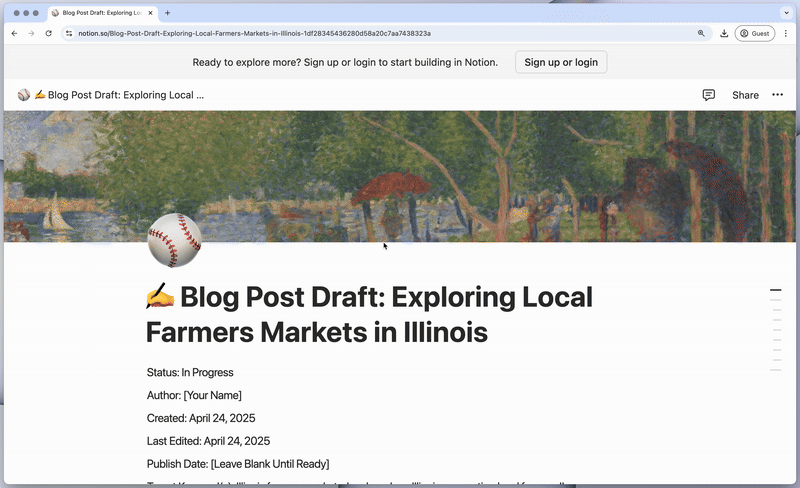Open the Notion comments icon

point(709,95)
